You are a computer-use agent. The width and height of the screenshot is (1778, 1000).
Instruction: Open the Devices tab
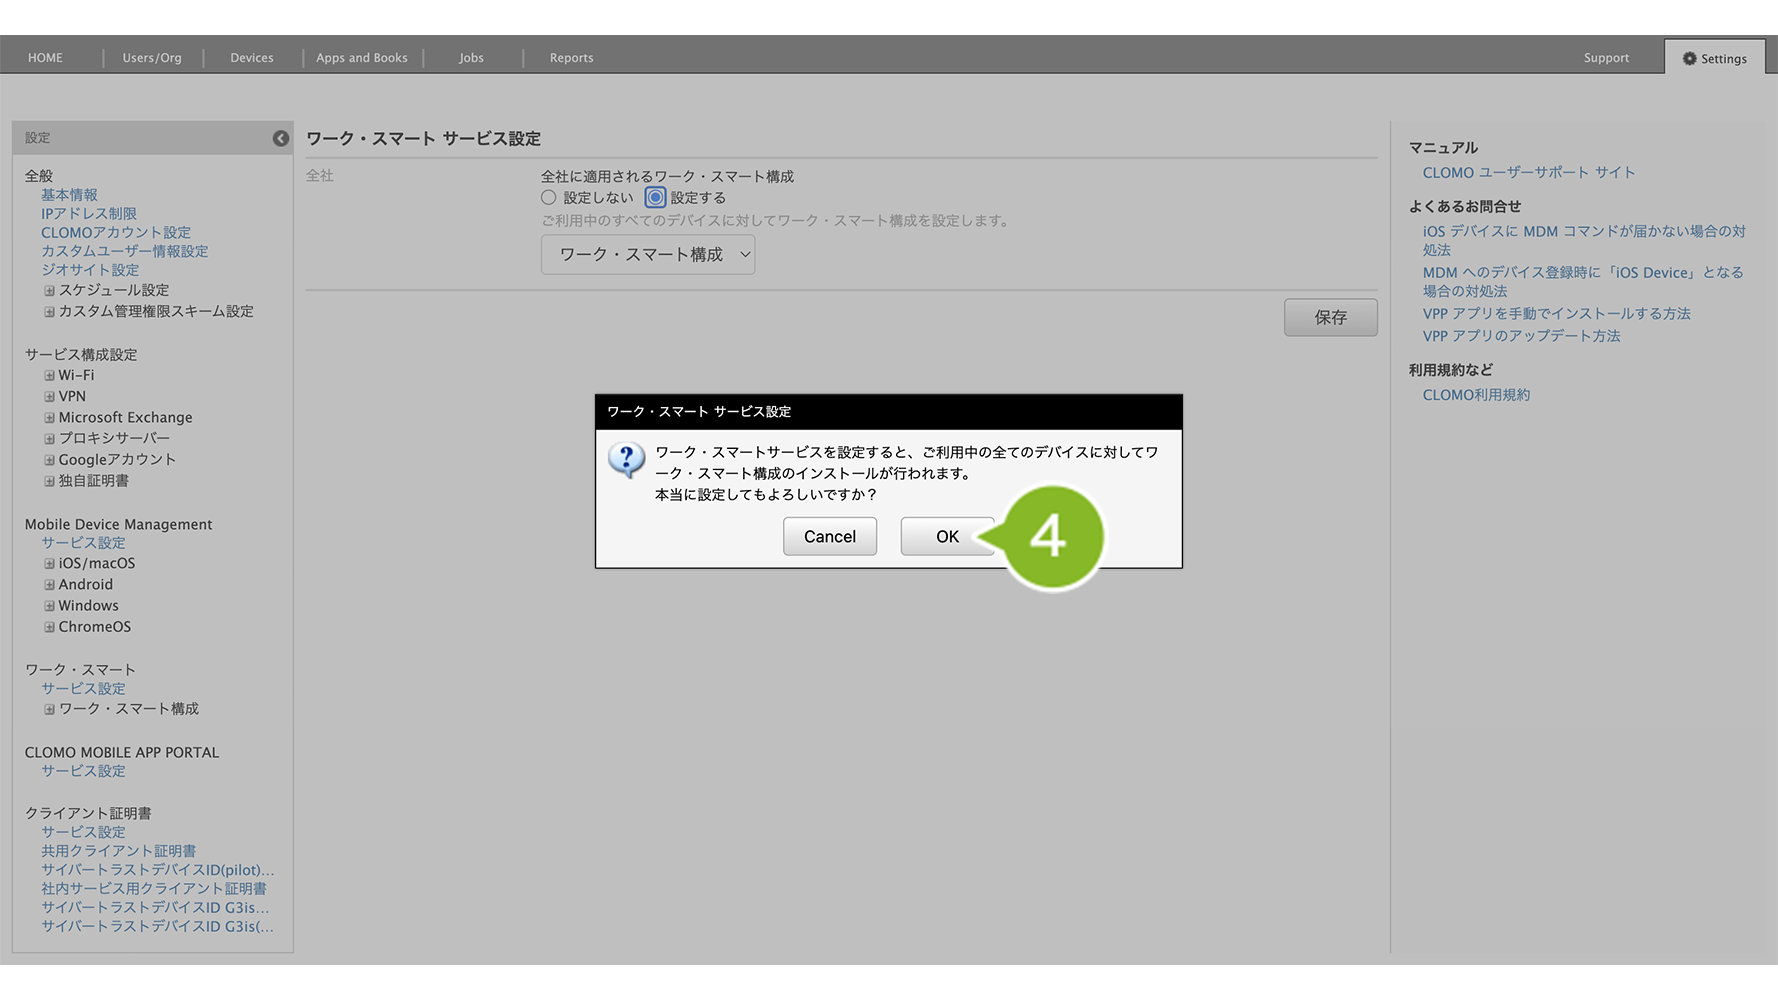click(252, 58)
